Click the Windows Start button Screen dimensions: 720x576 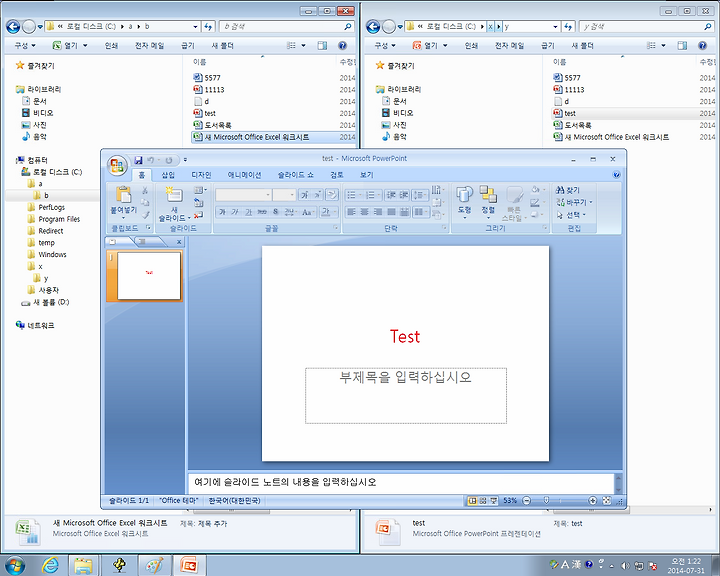[15, 565]
